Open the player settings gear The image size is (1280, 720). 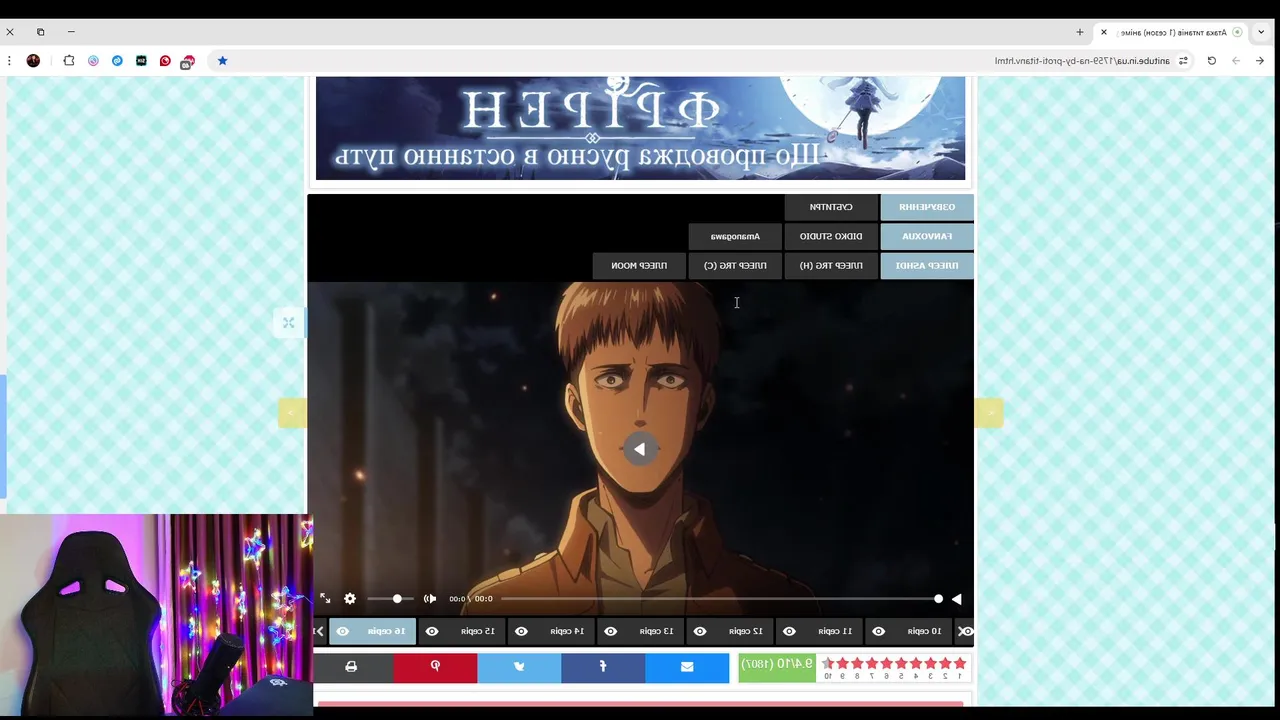tap(350, 599)
